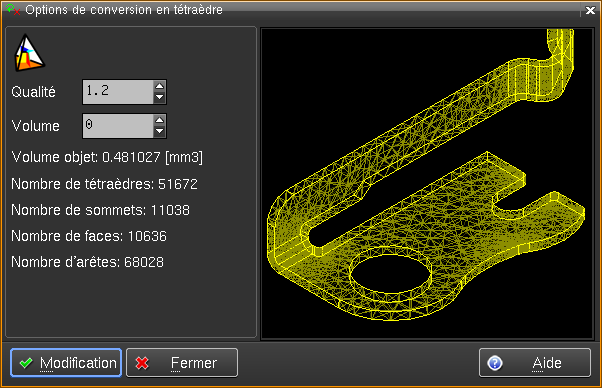Image resolution: width=602 pixels, height=388 pixels.
Task: Click the green checkmark on Modification
Action: tap(26, 363)
